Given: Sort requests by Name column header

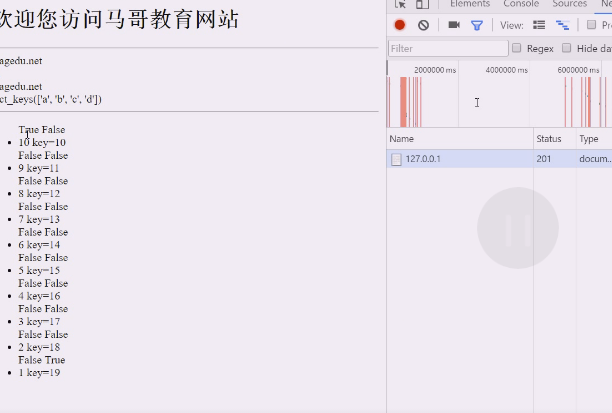Looking at the screenshot, I should pos(460,139).
